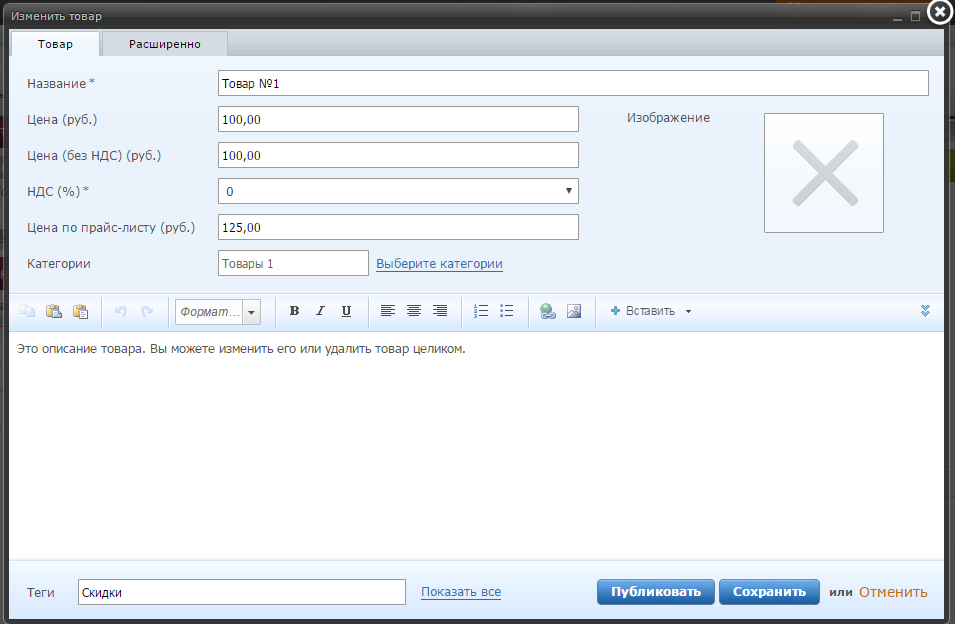Image resolution: width=955 pixels, height=624 pixels.
Task: Click the Цена (руб.) input field
Action: tap(398, 119)
